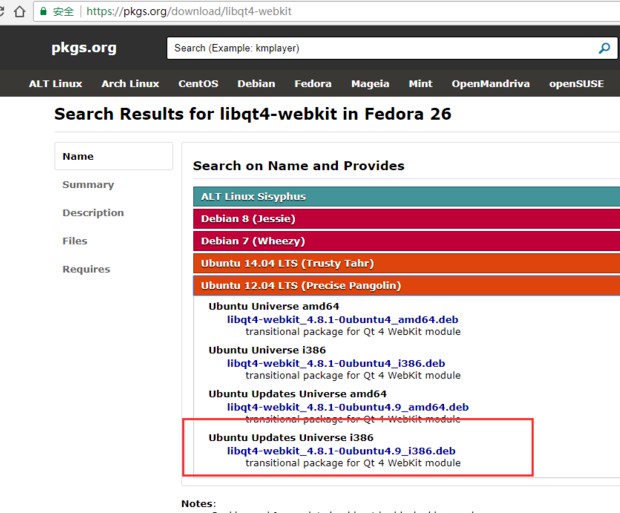Image resolution: width=620 pixels, height=513 pixels.
Task: Click the address bar URL
Action: tap(189, 11)
